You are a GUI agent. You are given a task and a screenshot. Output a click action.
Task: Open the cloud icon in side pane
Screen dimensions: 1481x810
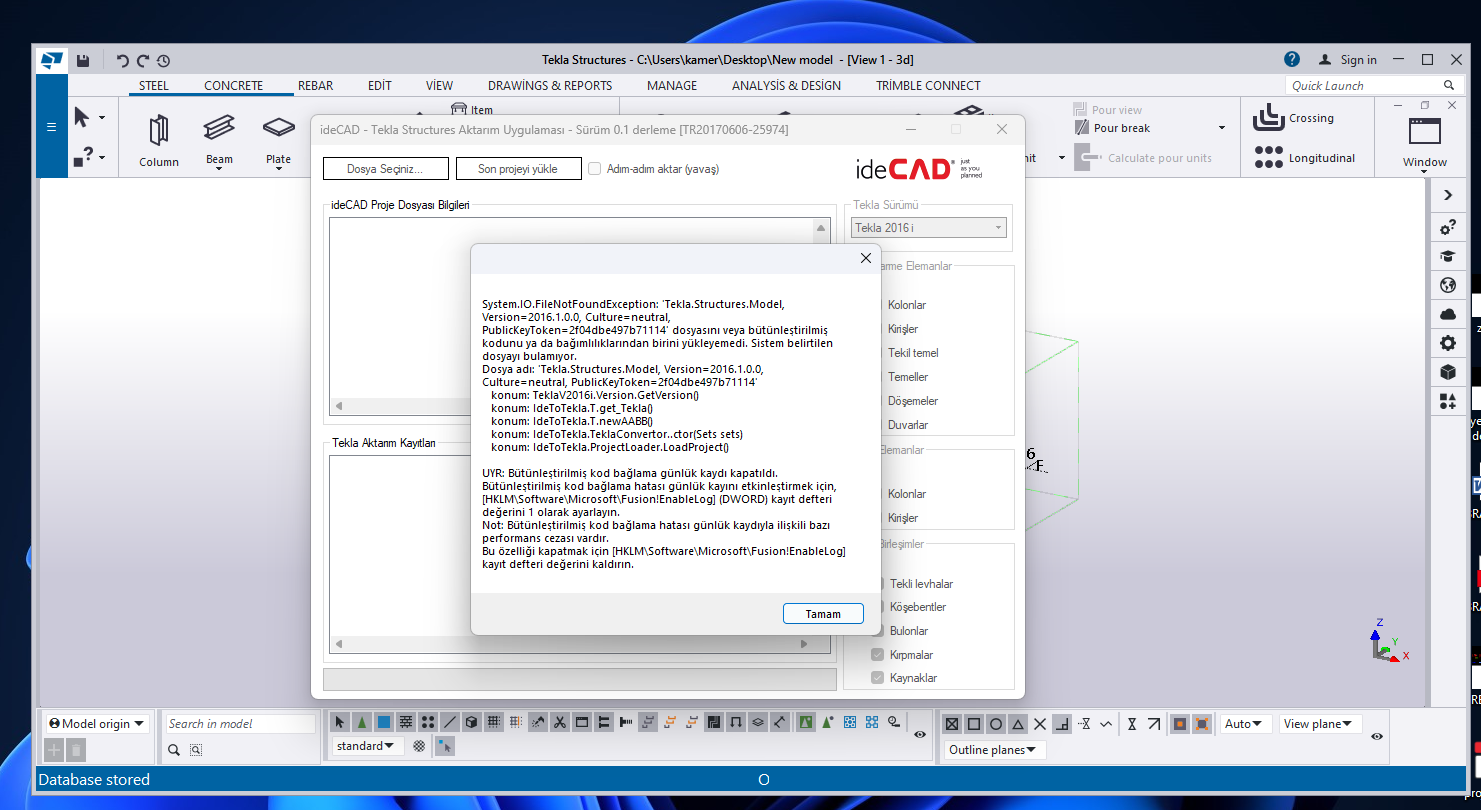click(1447, 314)
